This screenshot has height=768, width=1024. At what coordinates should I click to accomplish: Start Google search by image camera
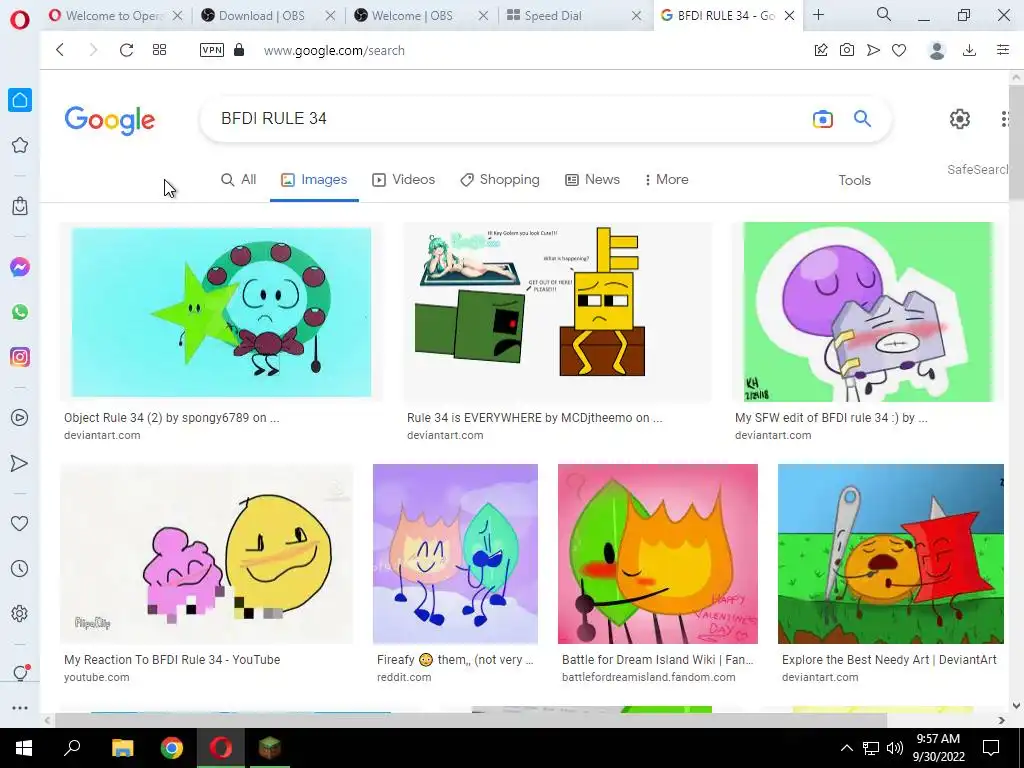pyautogui.click(x=823, y=119)
